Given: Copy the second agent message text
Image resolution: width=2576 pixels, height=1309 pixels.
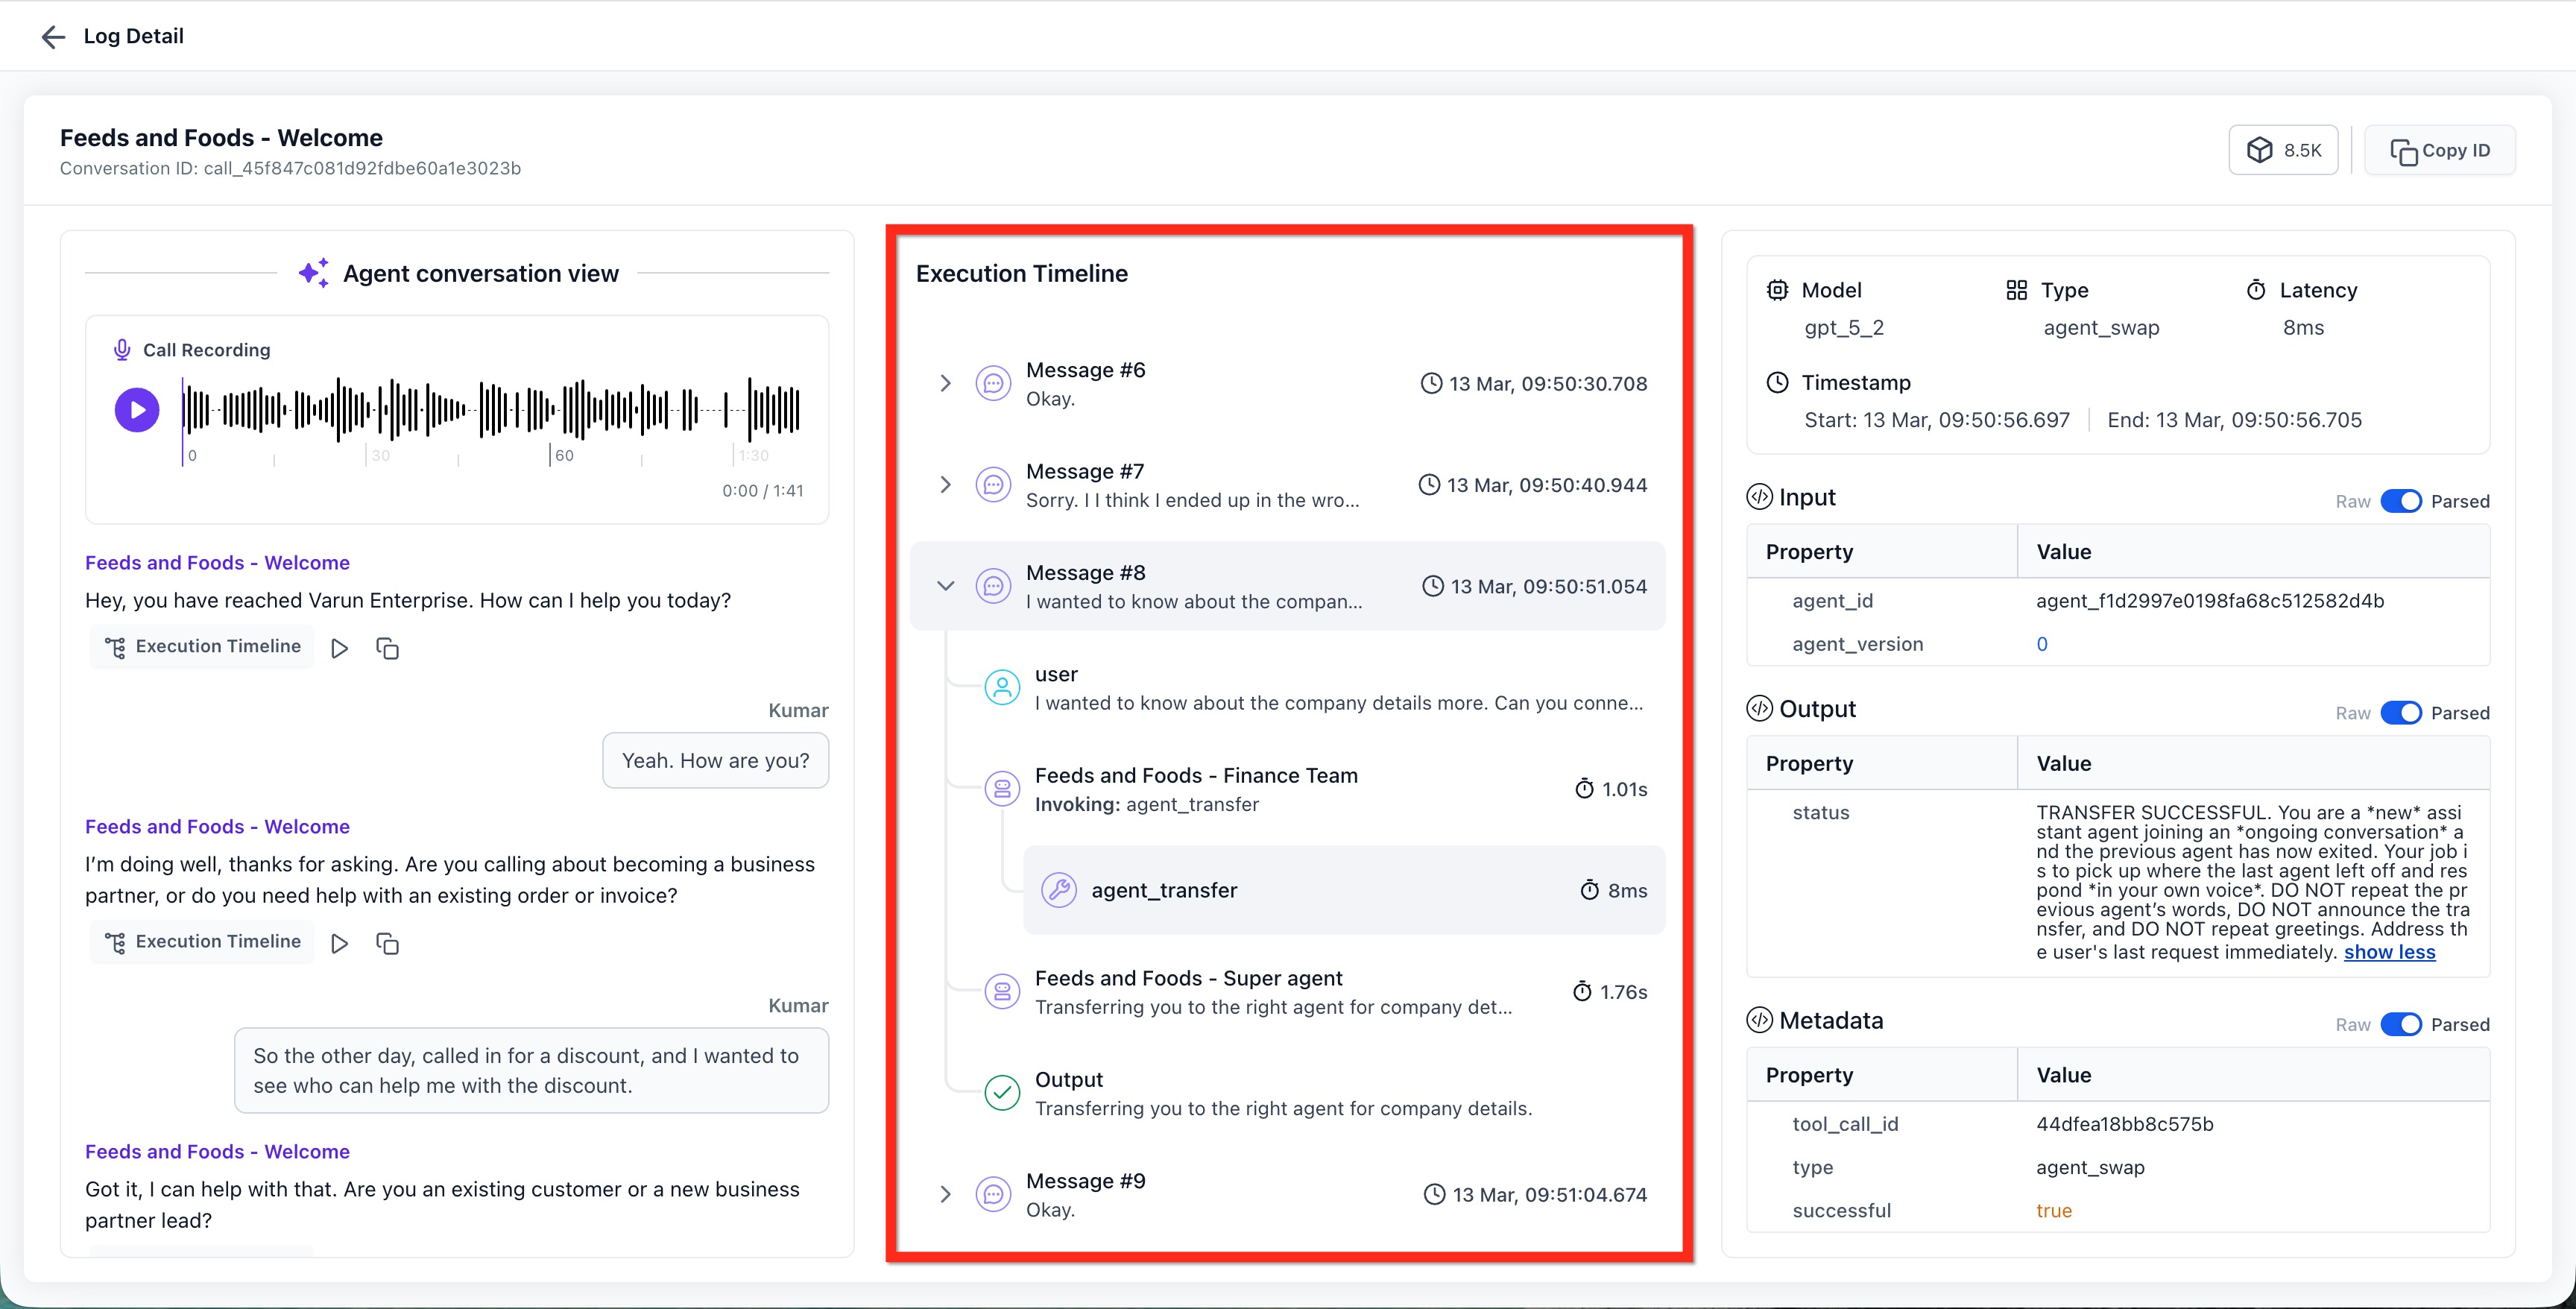Looking at the screenshot, I should point(387,944).
